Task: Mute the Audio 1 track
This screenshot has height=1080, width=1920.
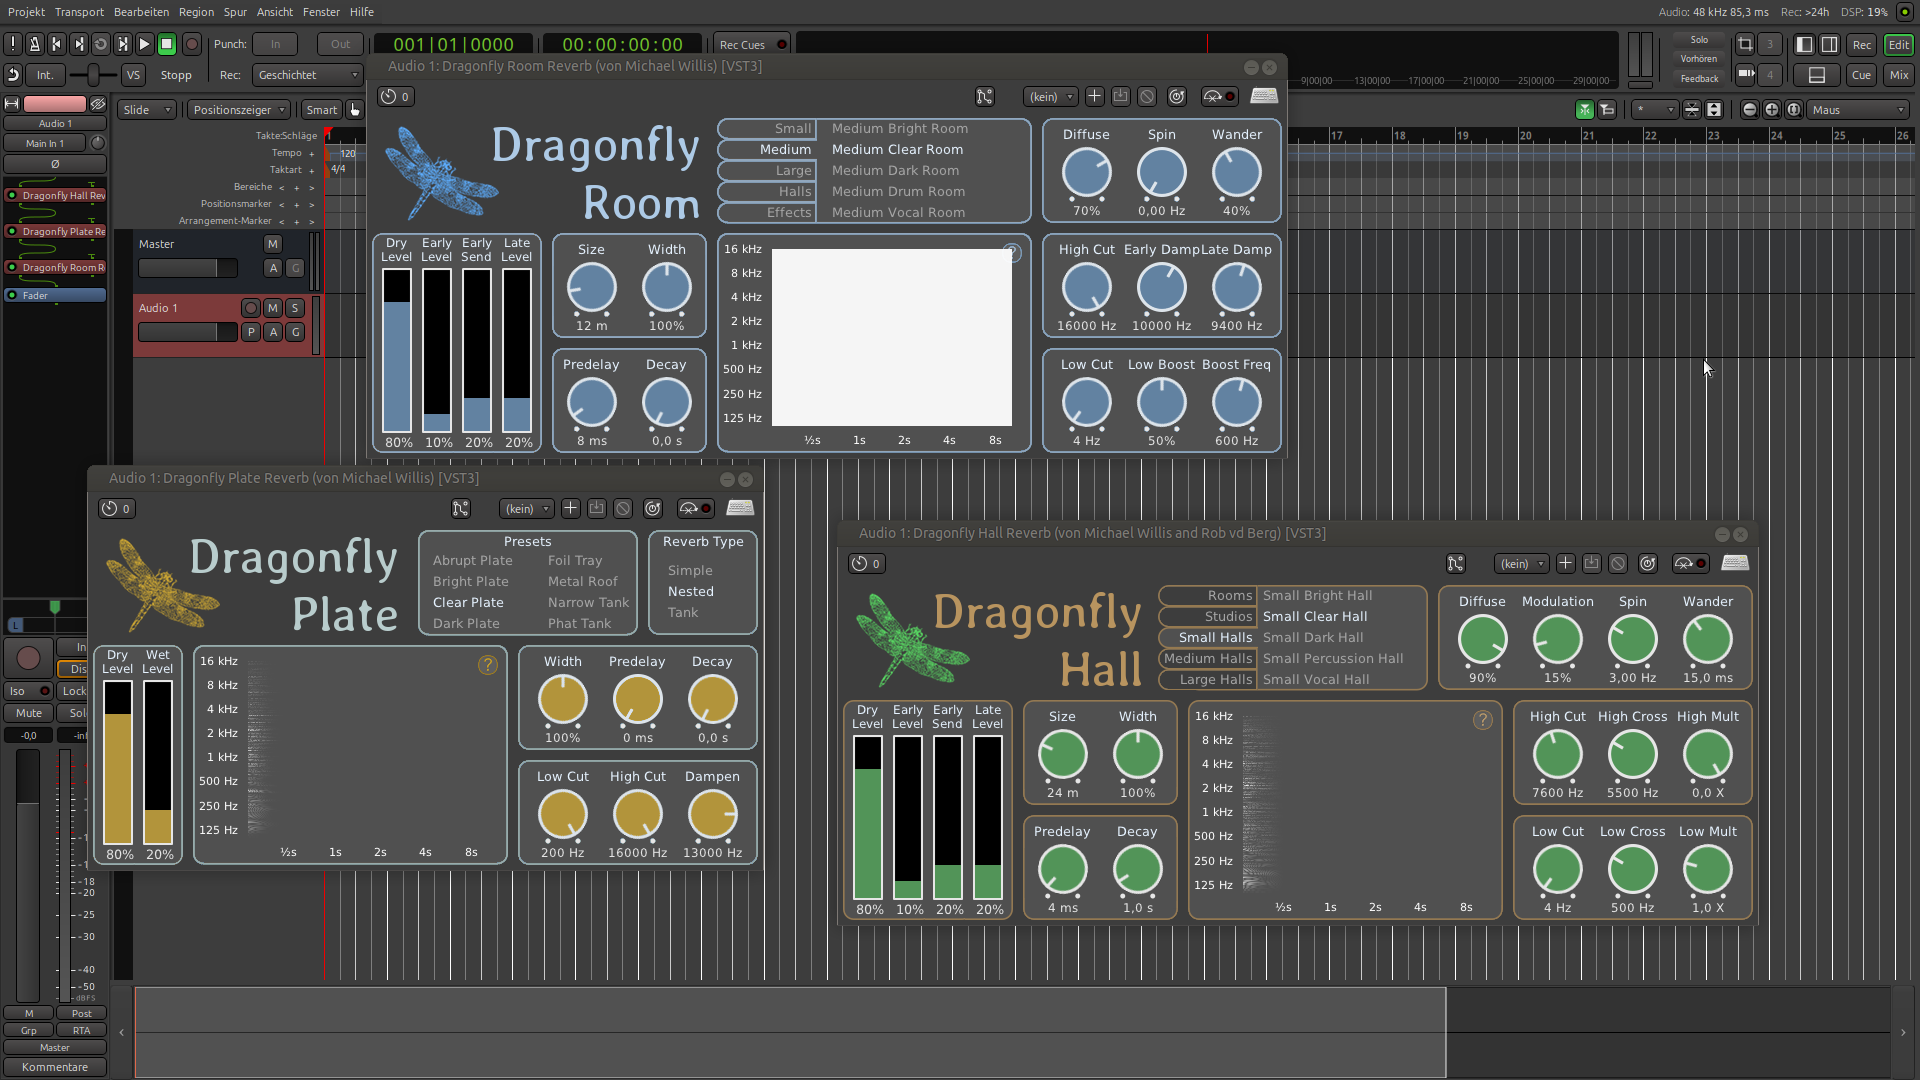Action: [272, 308]
